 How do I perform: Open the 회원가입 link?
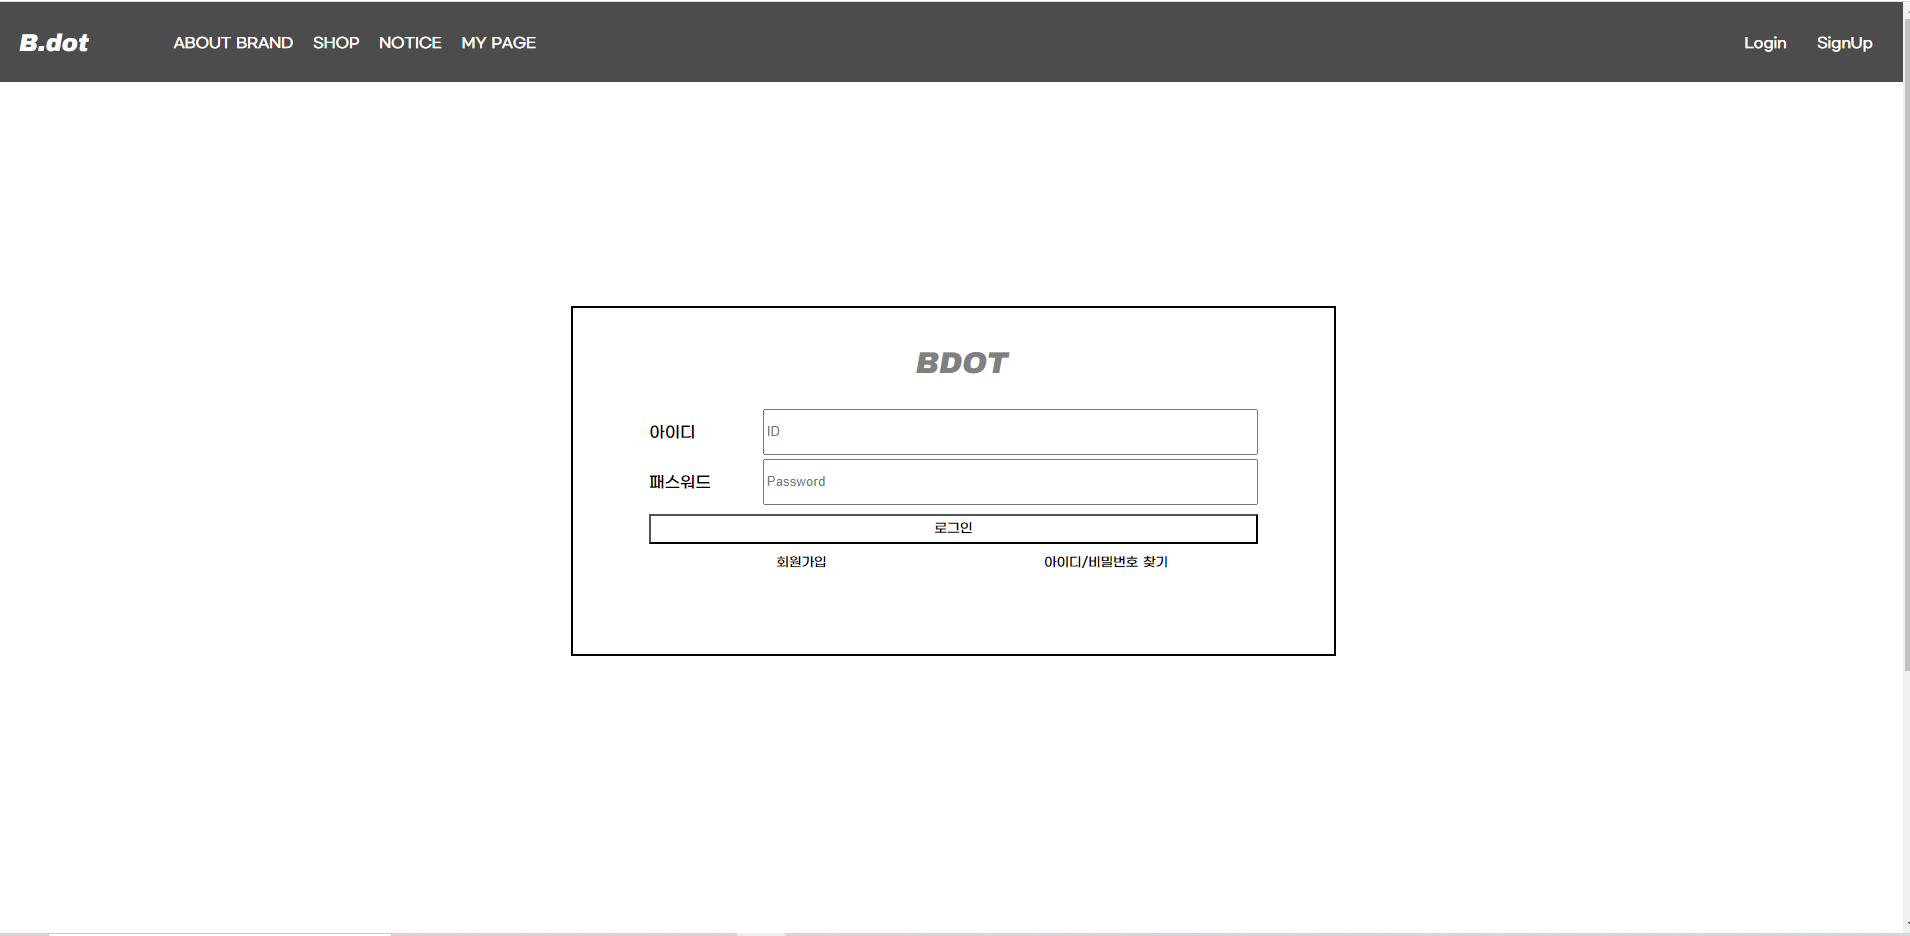point(801,562)
